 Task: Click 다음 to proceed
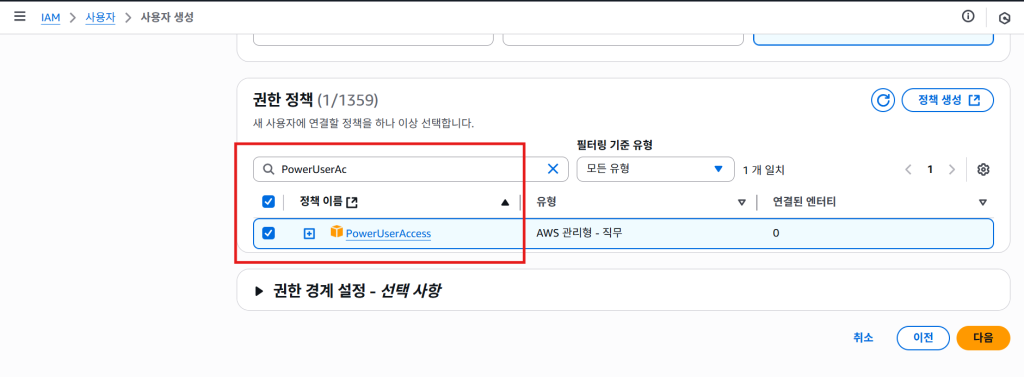coord(983,338)
